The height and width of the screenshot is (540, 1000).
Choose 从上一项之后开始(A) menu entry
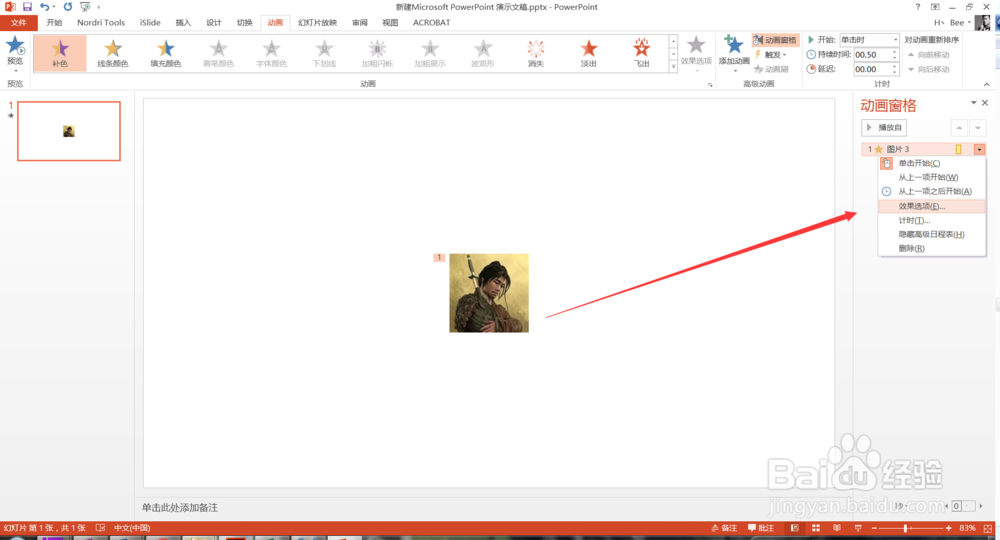pyautogui.click(x=932, y=191)
